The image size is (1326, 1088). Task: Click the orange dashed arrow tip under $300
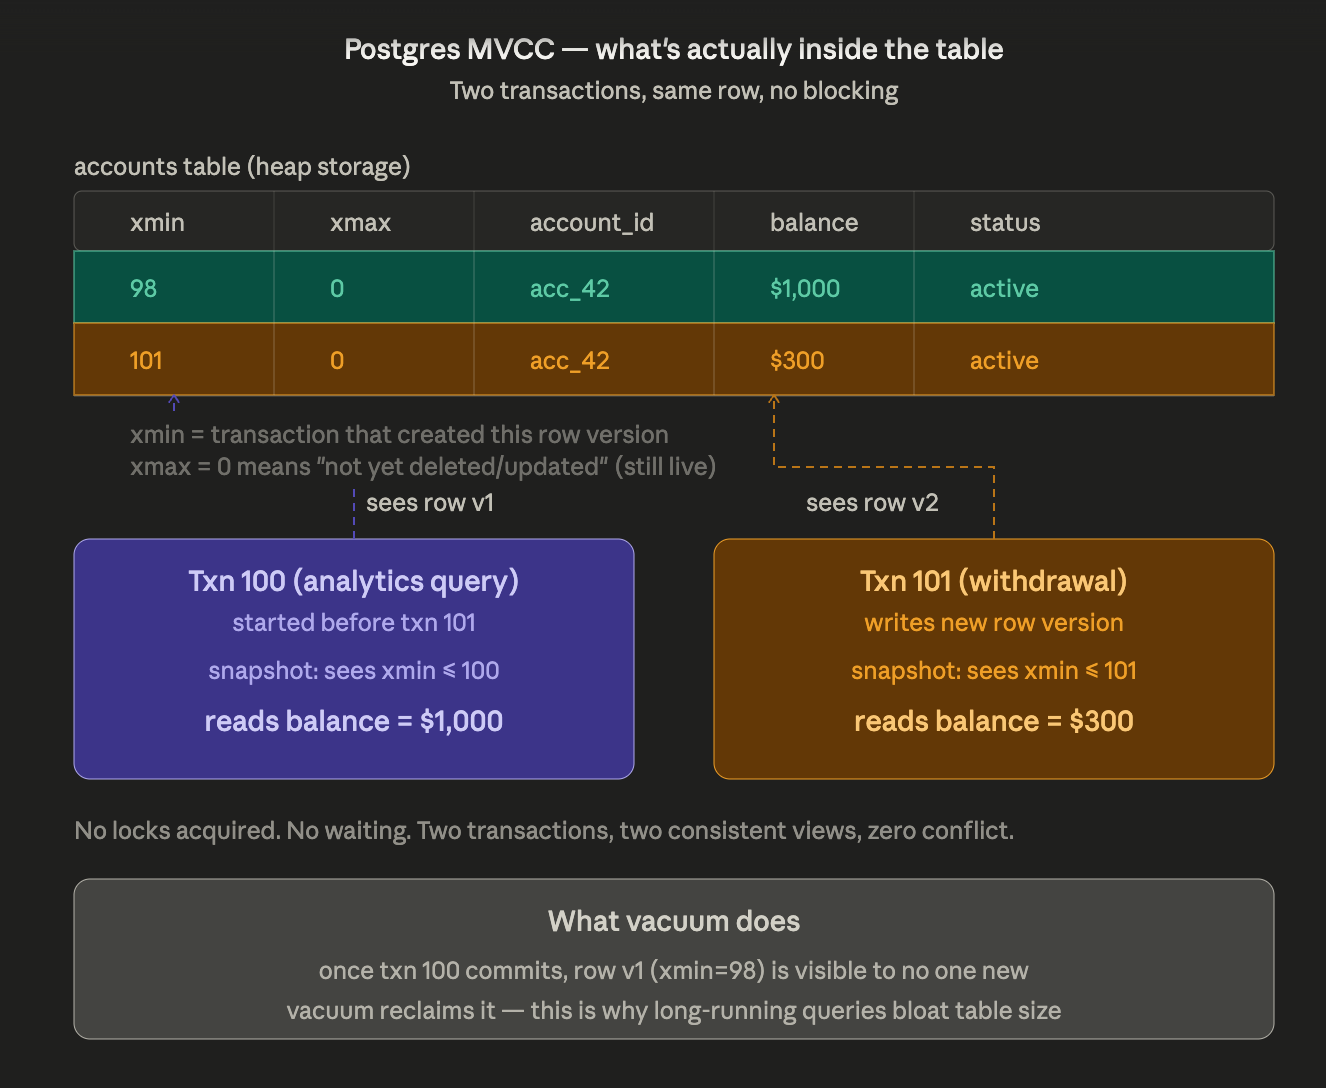774,400
